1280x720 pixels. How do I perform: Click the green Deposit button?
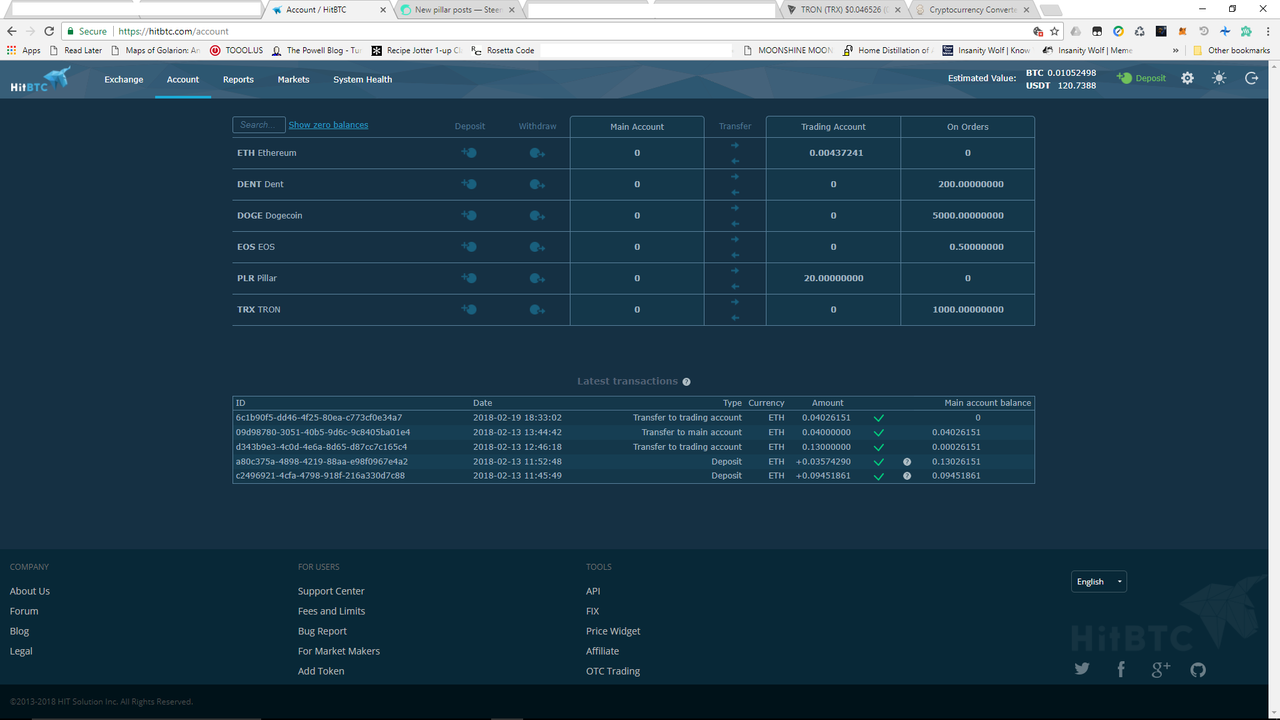1142,78
